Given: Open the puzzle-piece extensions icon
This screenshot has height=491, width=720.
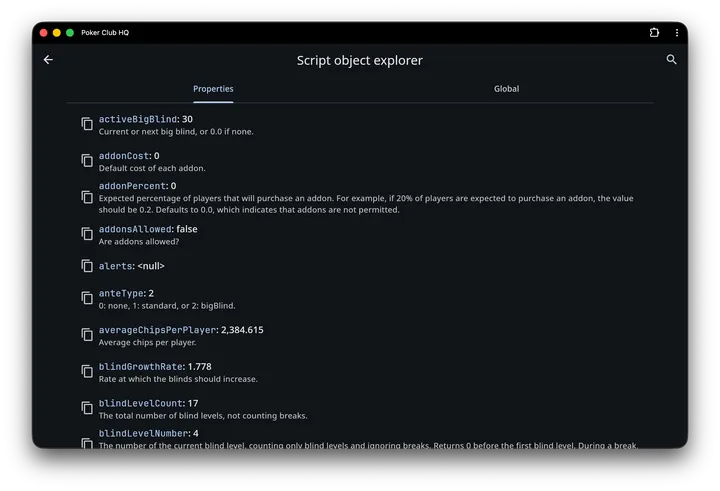Looking at the screenshot, I should [654, 33].
